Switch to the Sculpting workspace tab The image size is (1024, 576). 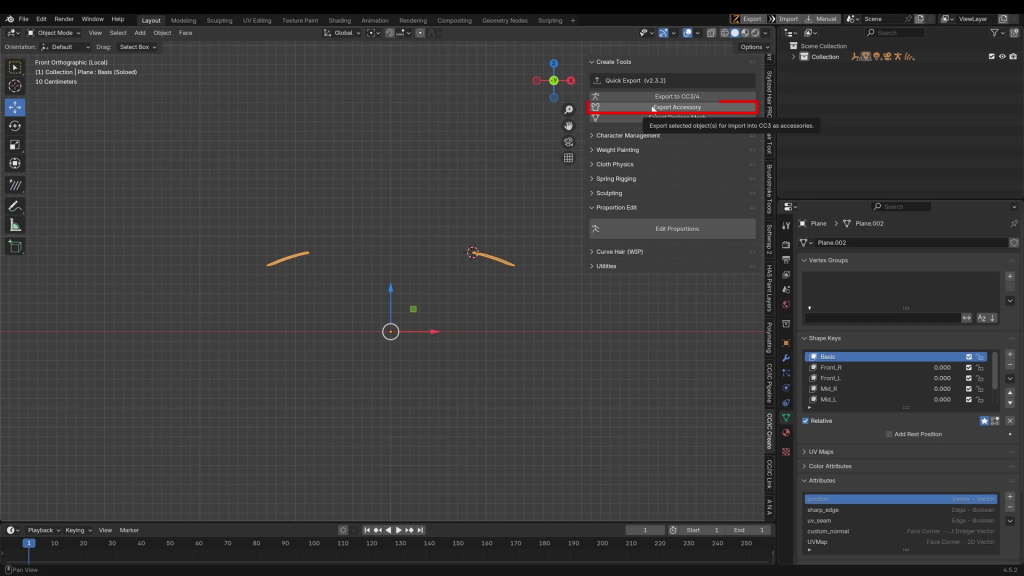tap(219, 20)
